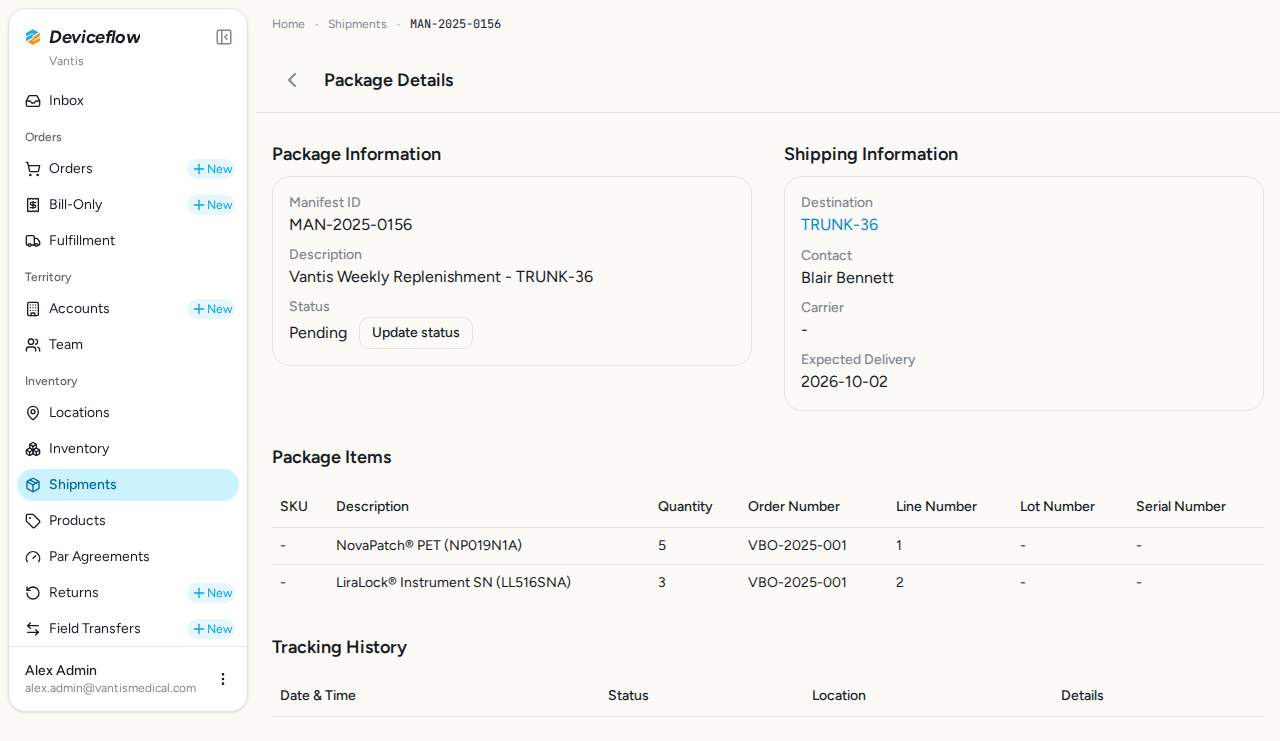The height and width of the screenshot is (741, 1280).
Task: Click the Order Number column header
Action: pyautogui.click(x=794, y=507)
